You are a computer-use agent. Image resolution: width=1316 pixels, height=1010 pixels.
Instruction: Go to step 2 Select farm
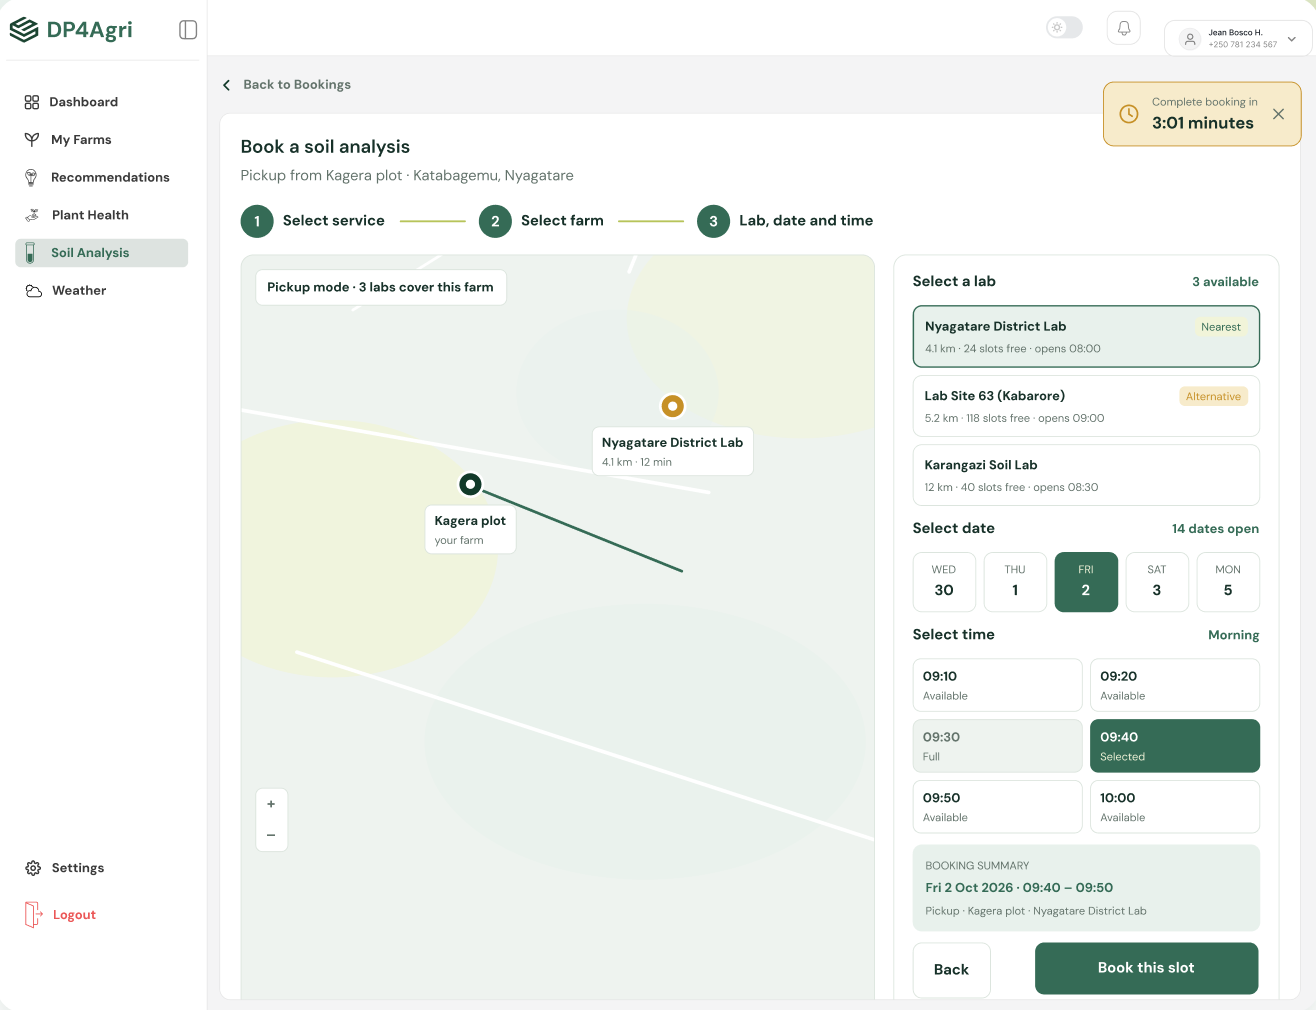coord(541,221)
